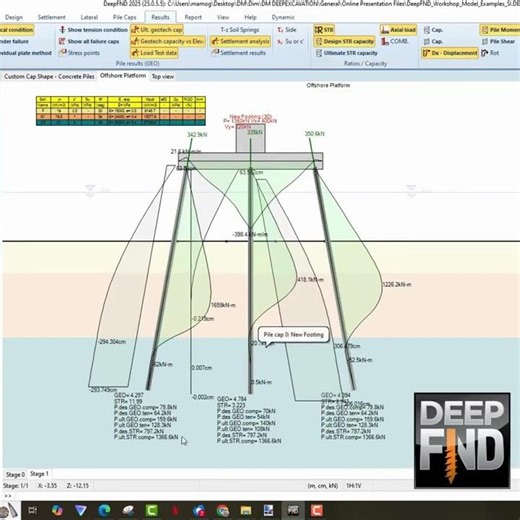Viewport: 520px width, 520px height.
Task: Click the 335kN load label
Action: pos(255,133)
